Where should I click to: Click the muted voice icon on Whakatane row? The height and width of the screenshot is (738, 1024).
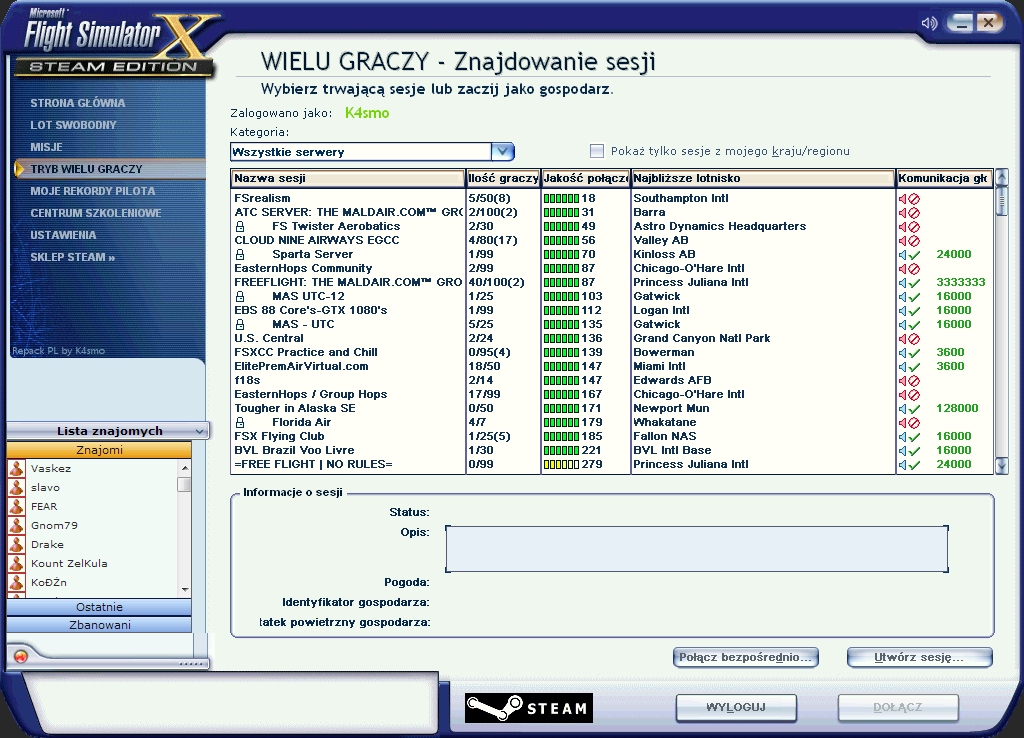(x=909, y=423)
